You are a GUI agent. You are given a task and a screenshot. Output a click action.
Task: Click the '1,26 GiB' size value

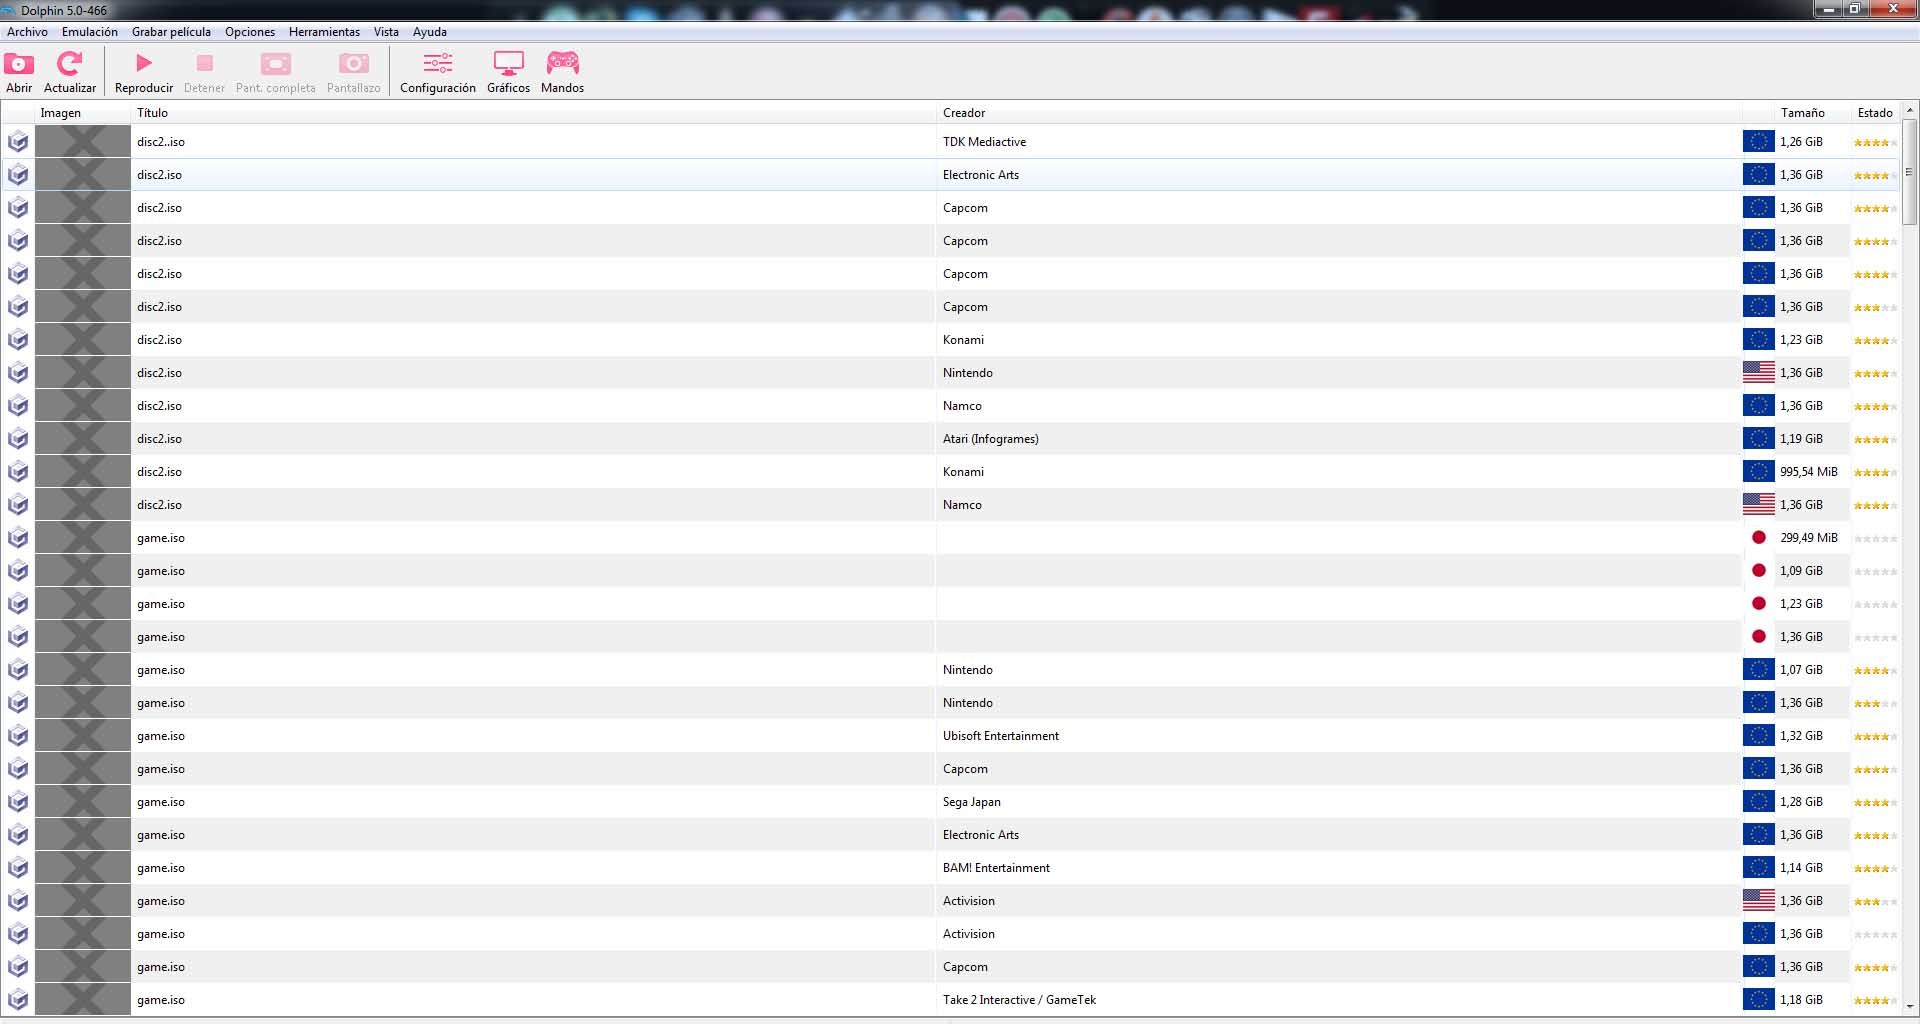[1802, 142]
